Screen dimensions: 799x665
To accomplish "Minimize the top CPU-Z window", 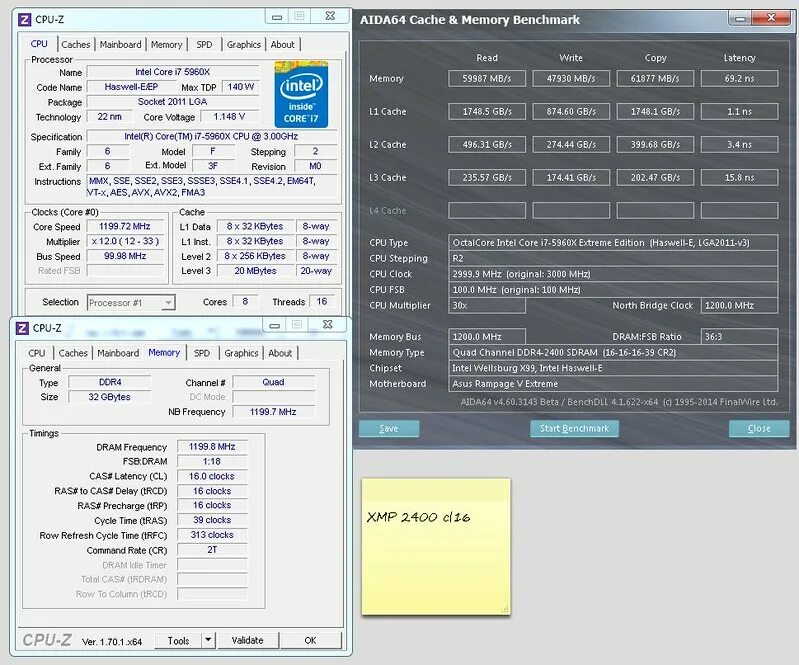I will (x=277, y=17).
